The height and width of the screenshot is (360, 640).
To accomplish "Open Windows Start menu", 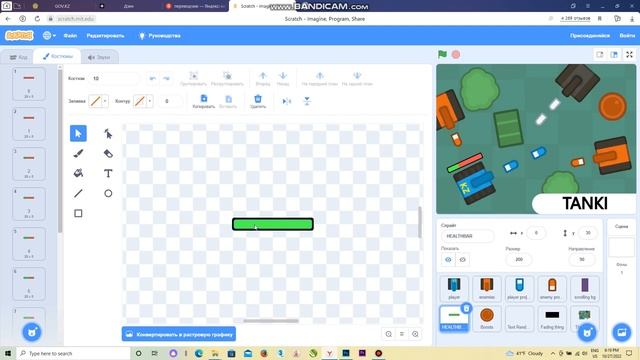I will [8, 353].
